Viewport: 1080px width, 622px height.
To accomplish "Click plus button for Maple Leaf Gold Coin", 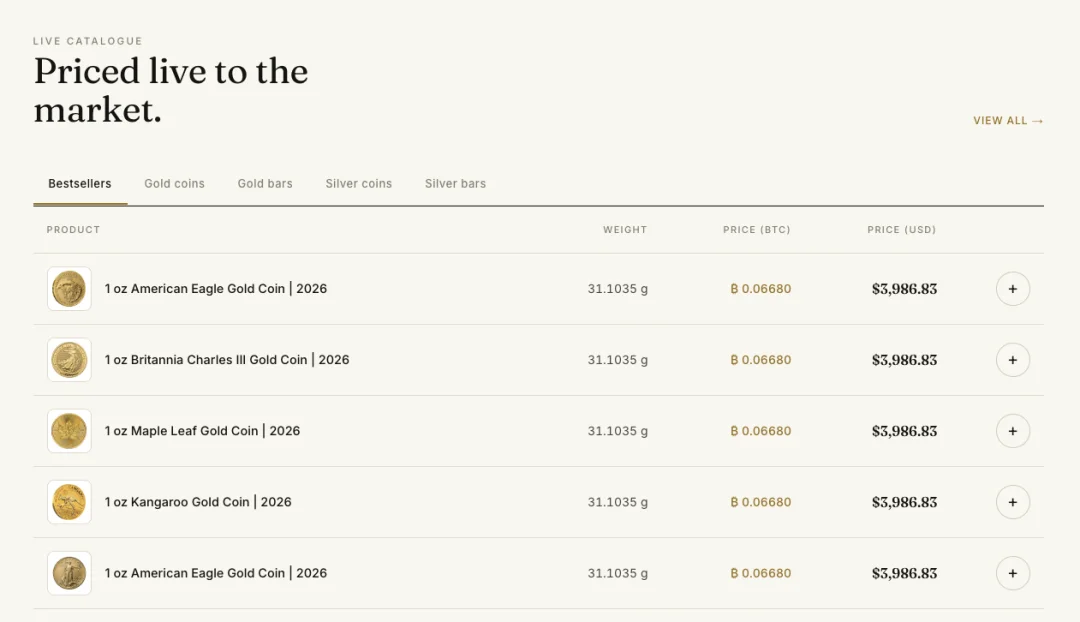I will [x=1012, y=431].
